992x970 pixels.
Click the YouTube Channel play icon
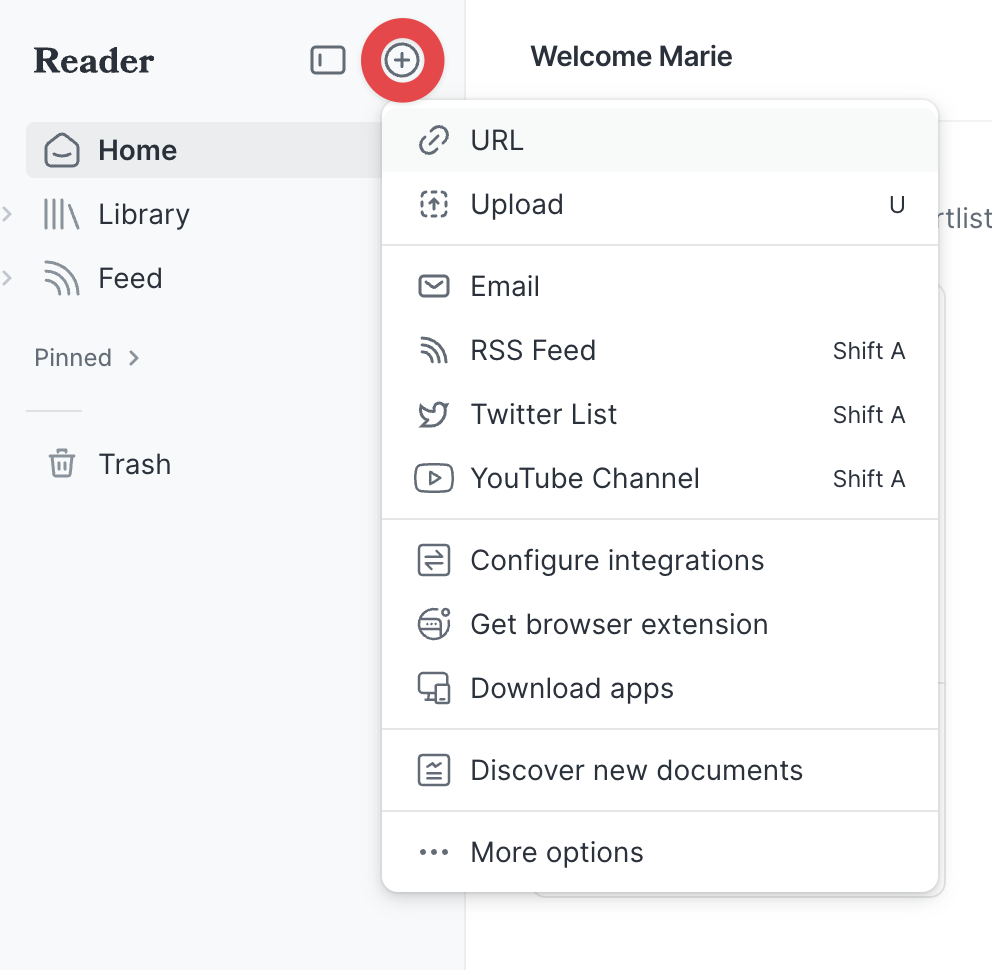tap(433, 479)
